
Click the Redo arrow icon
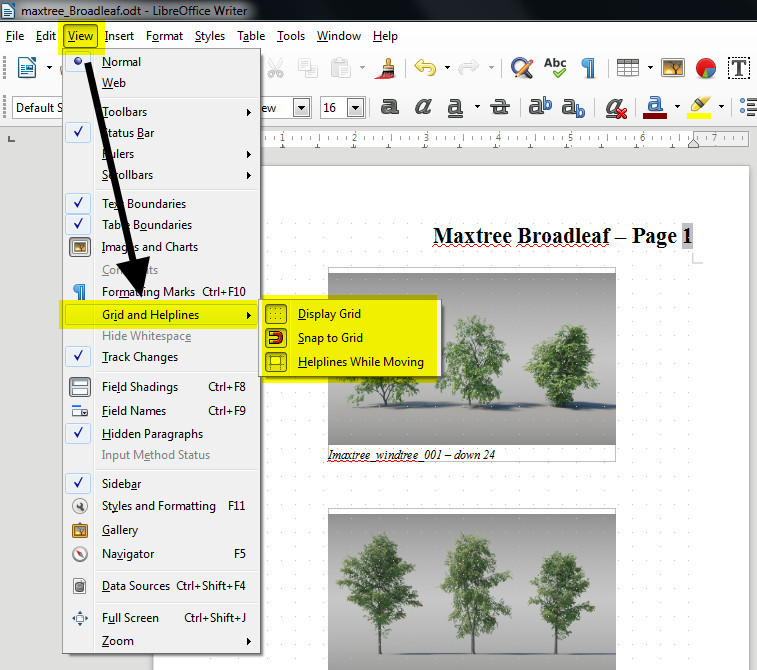point(468,68)
